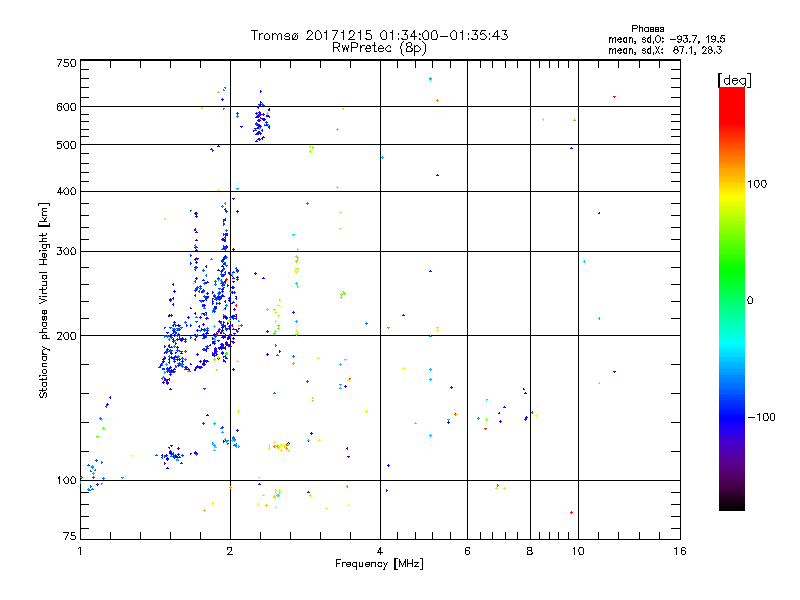
Task: Click the '75' y-axis tick label
Action: [x=70, y=536]
